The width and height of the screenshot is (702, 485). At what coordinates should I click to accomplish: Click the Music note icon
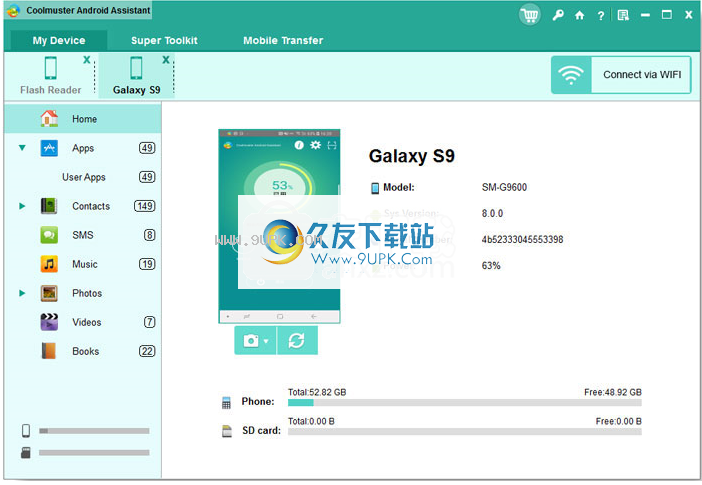tap(49, 264)
